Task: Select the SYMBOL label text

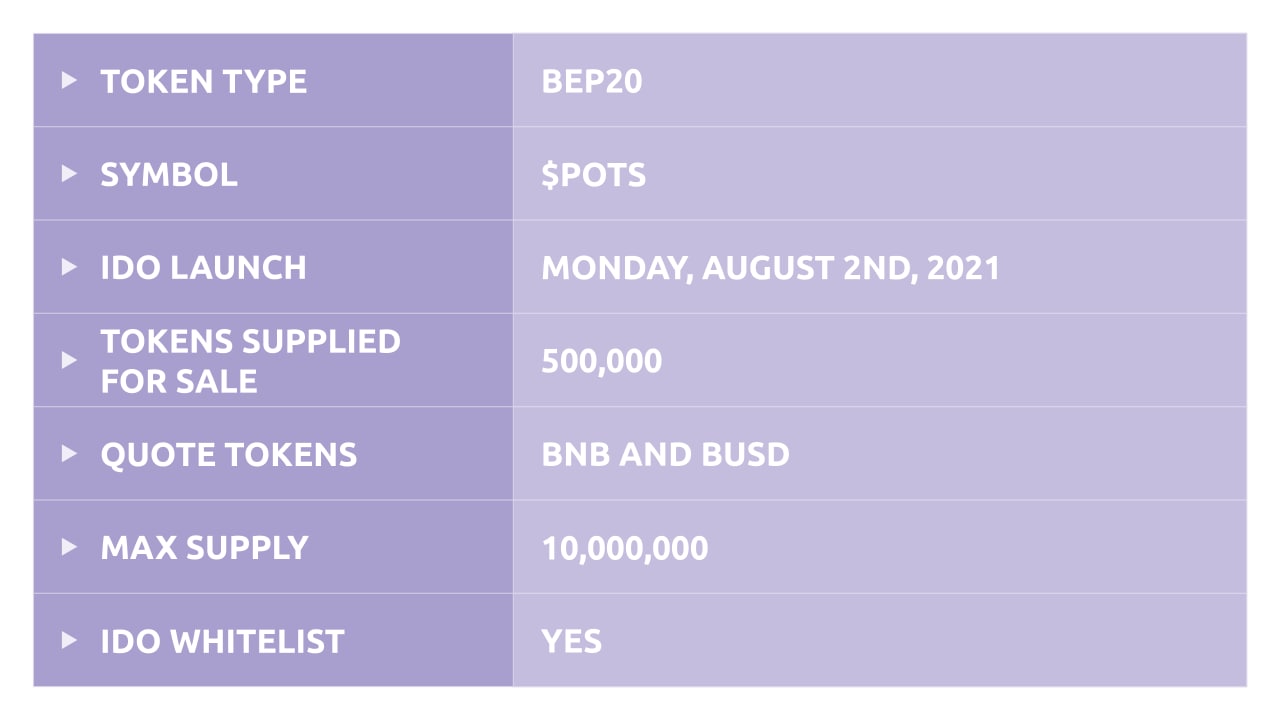Action: [169, 174]
